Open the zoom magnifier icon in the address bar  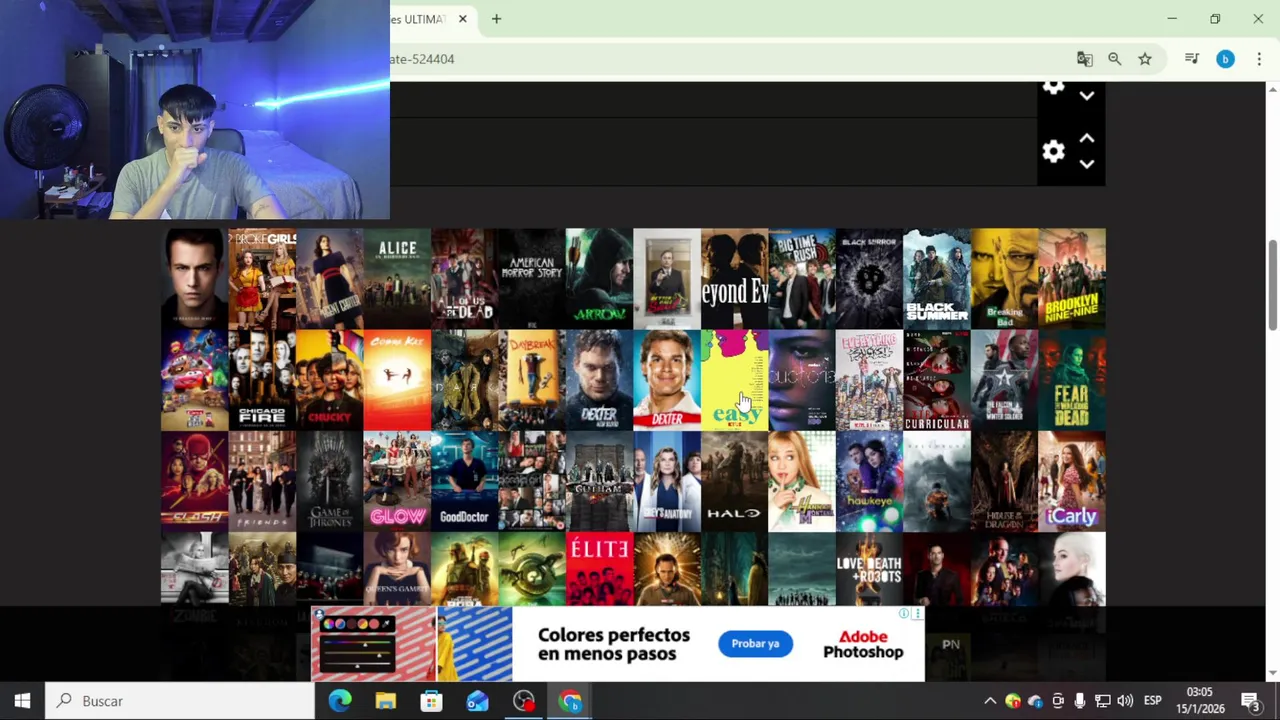(x=1114, y=59)
